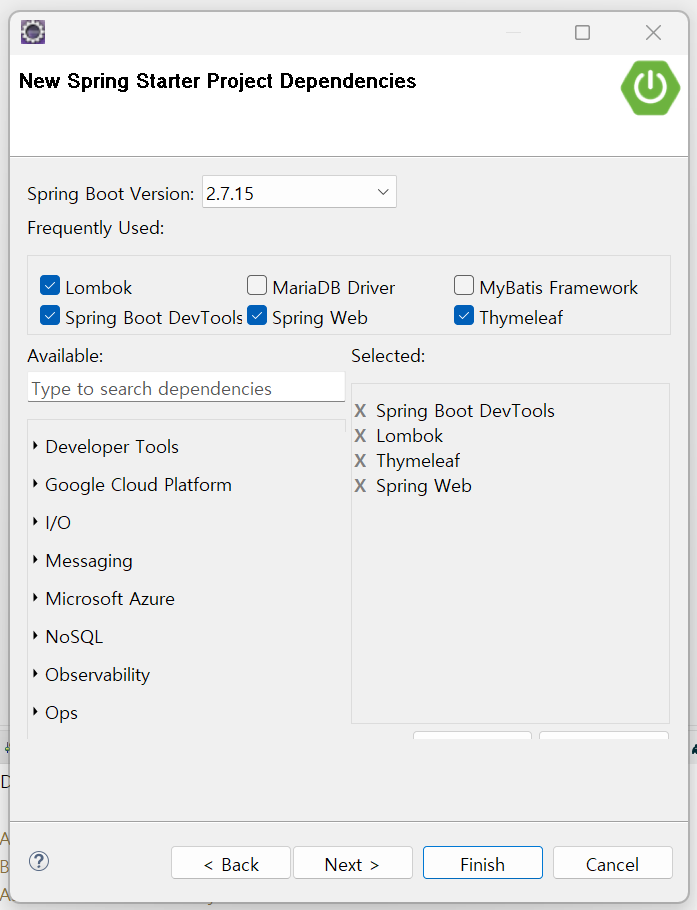Uncheck the Spring Boot DevTools checkbox

pyautogui.click(x=50, y=316)
